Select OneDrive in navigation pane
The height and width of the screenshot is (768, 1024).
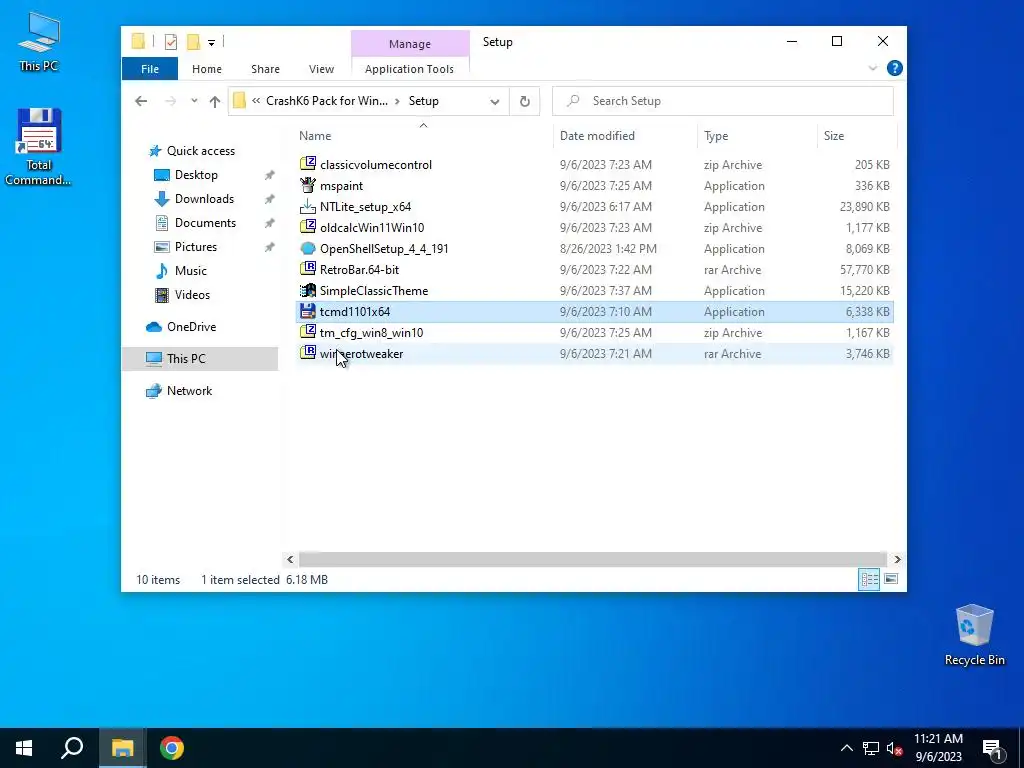[191, 327]
